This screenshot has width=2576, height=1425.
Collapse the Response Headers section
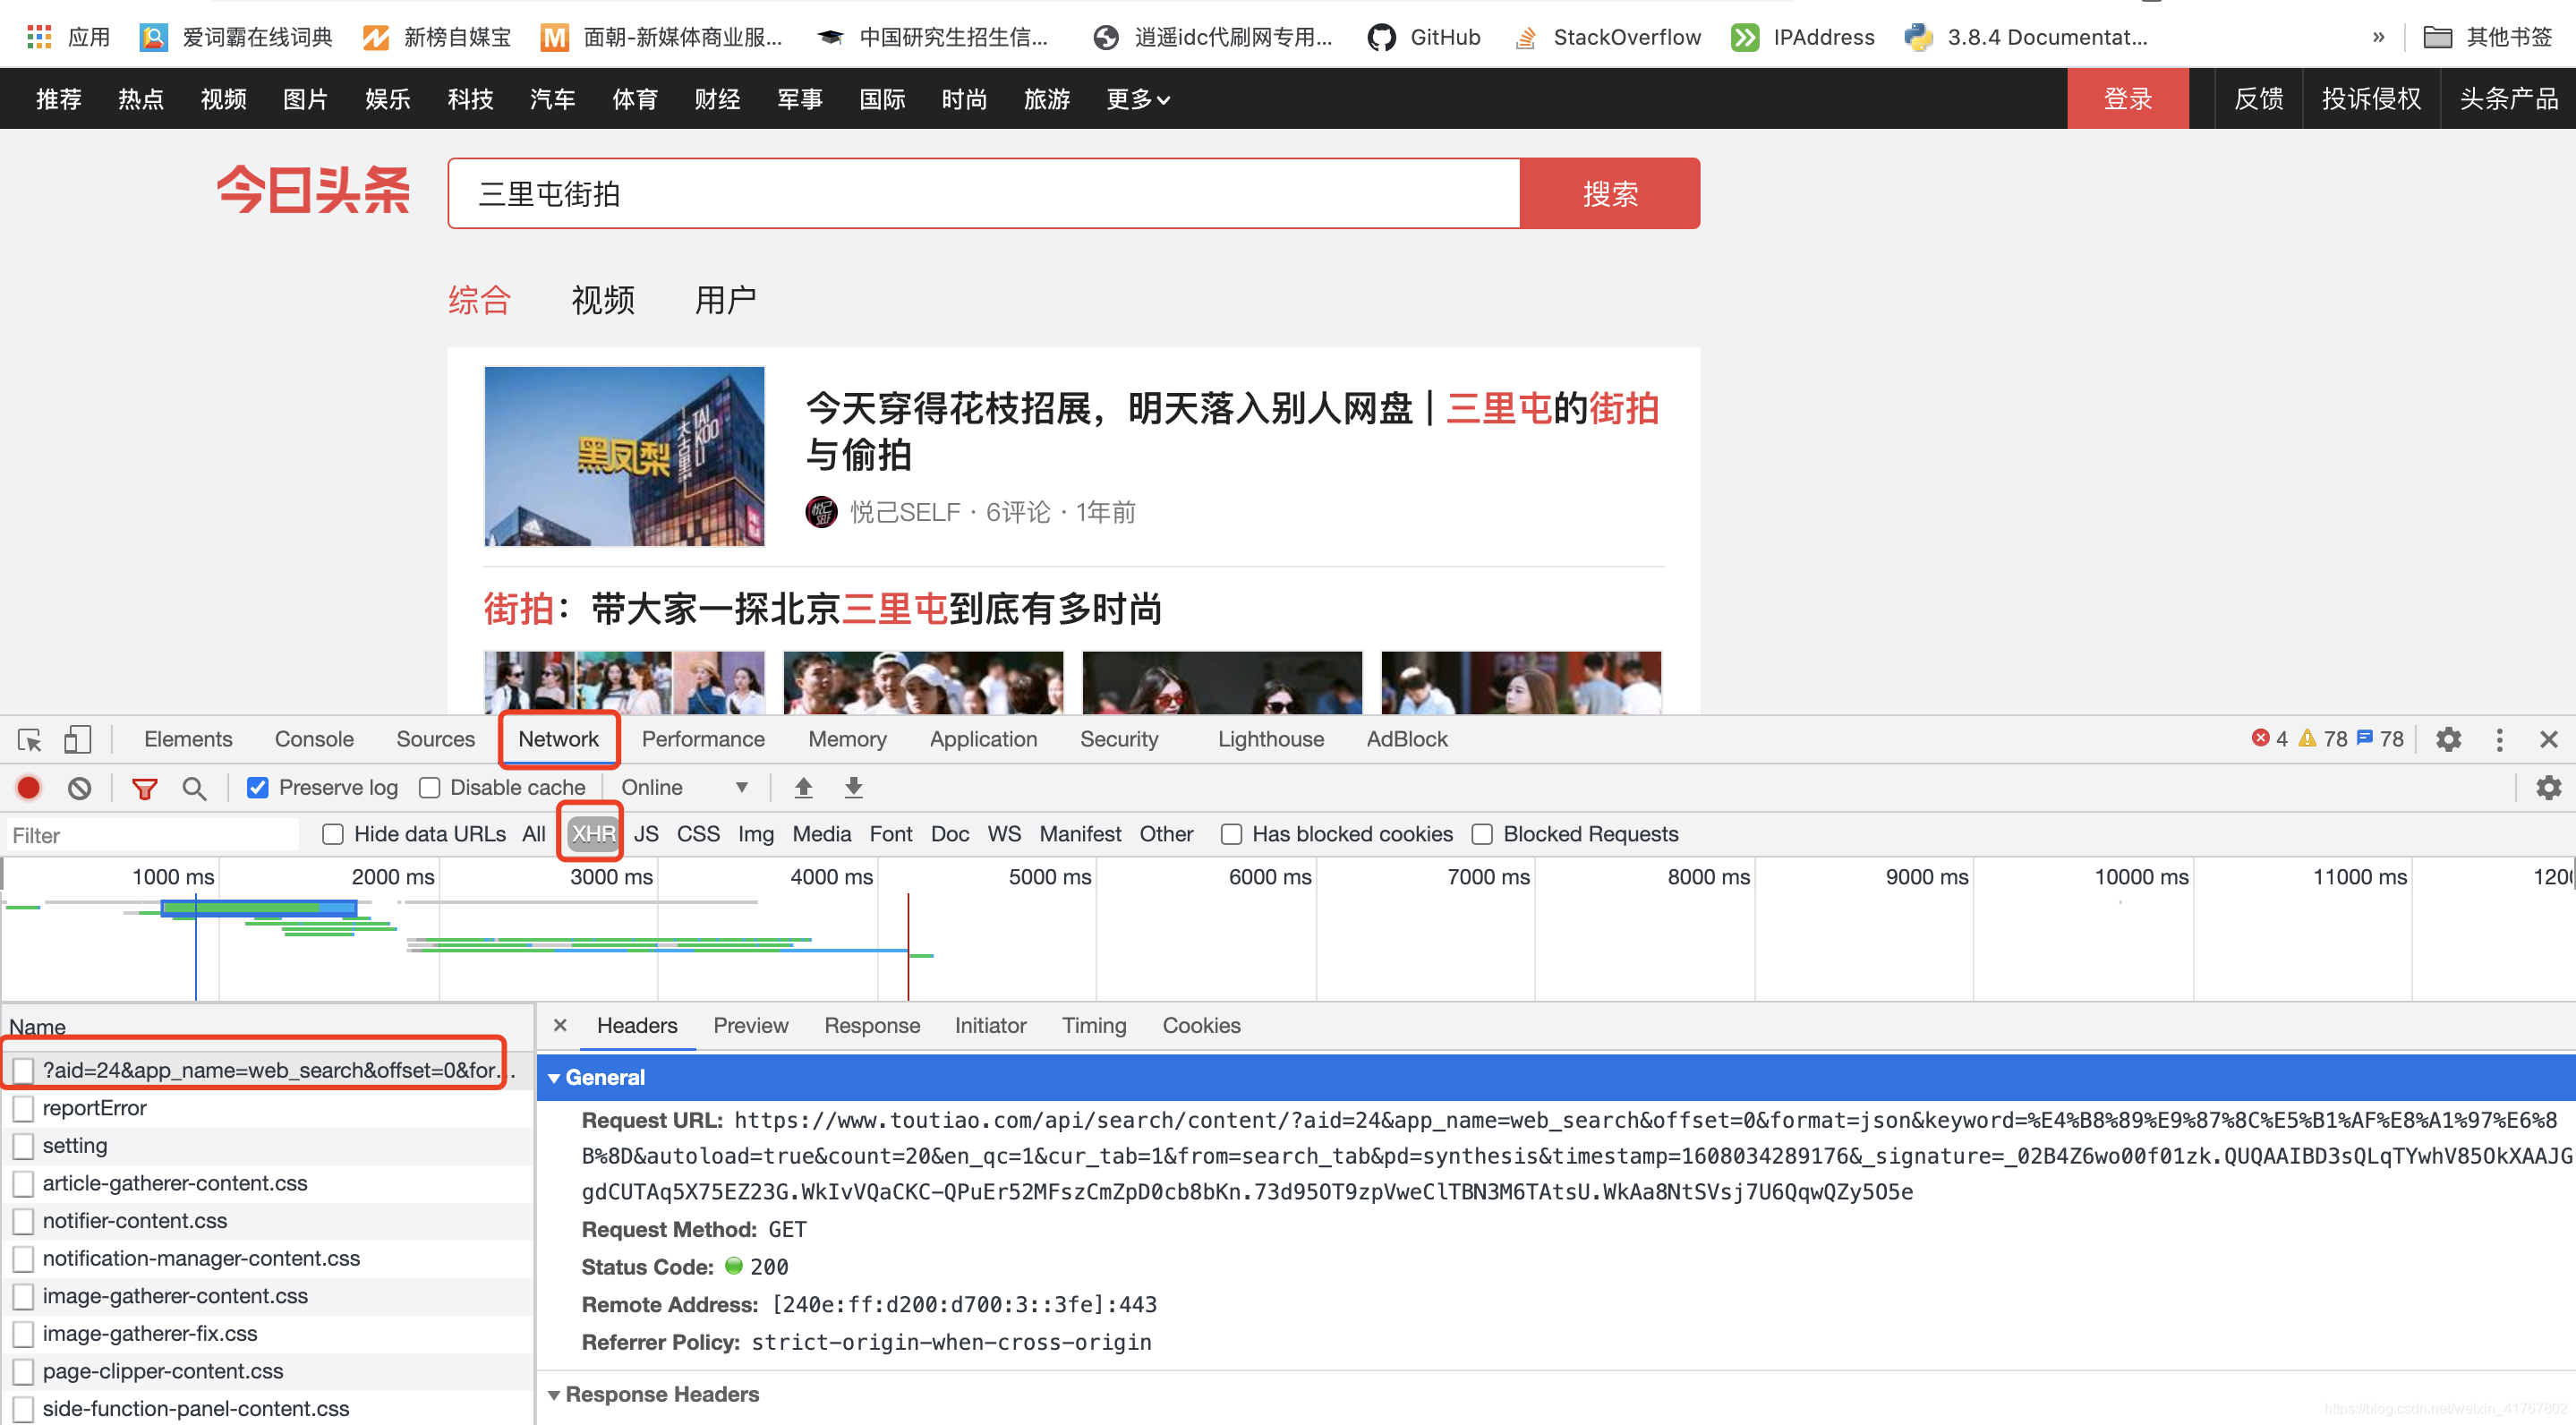556,1394
